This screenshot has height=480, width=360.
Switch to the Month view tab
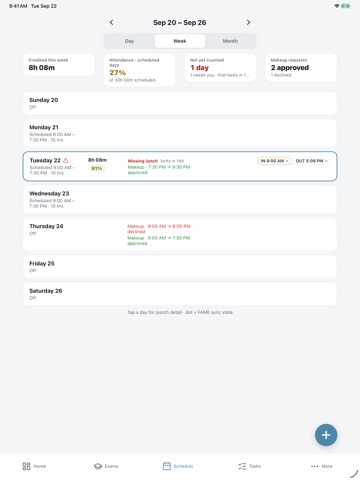tap(230, 41)
